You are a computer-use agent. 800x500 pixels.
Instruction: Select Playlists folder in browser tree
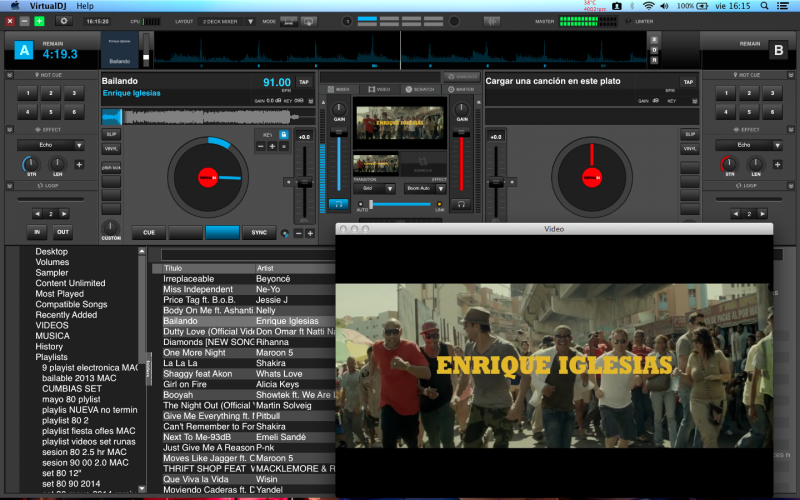point(51,357)
